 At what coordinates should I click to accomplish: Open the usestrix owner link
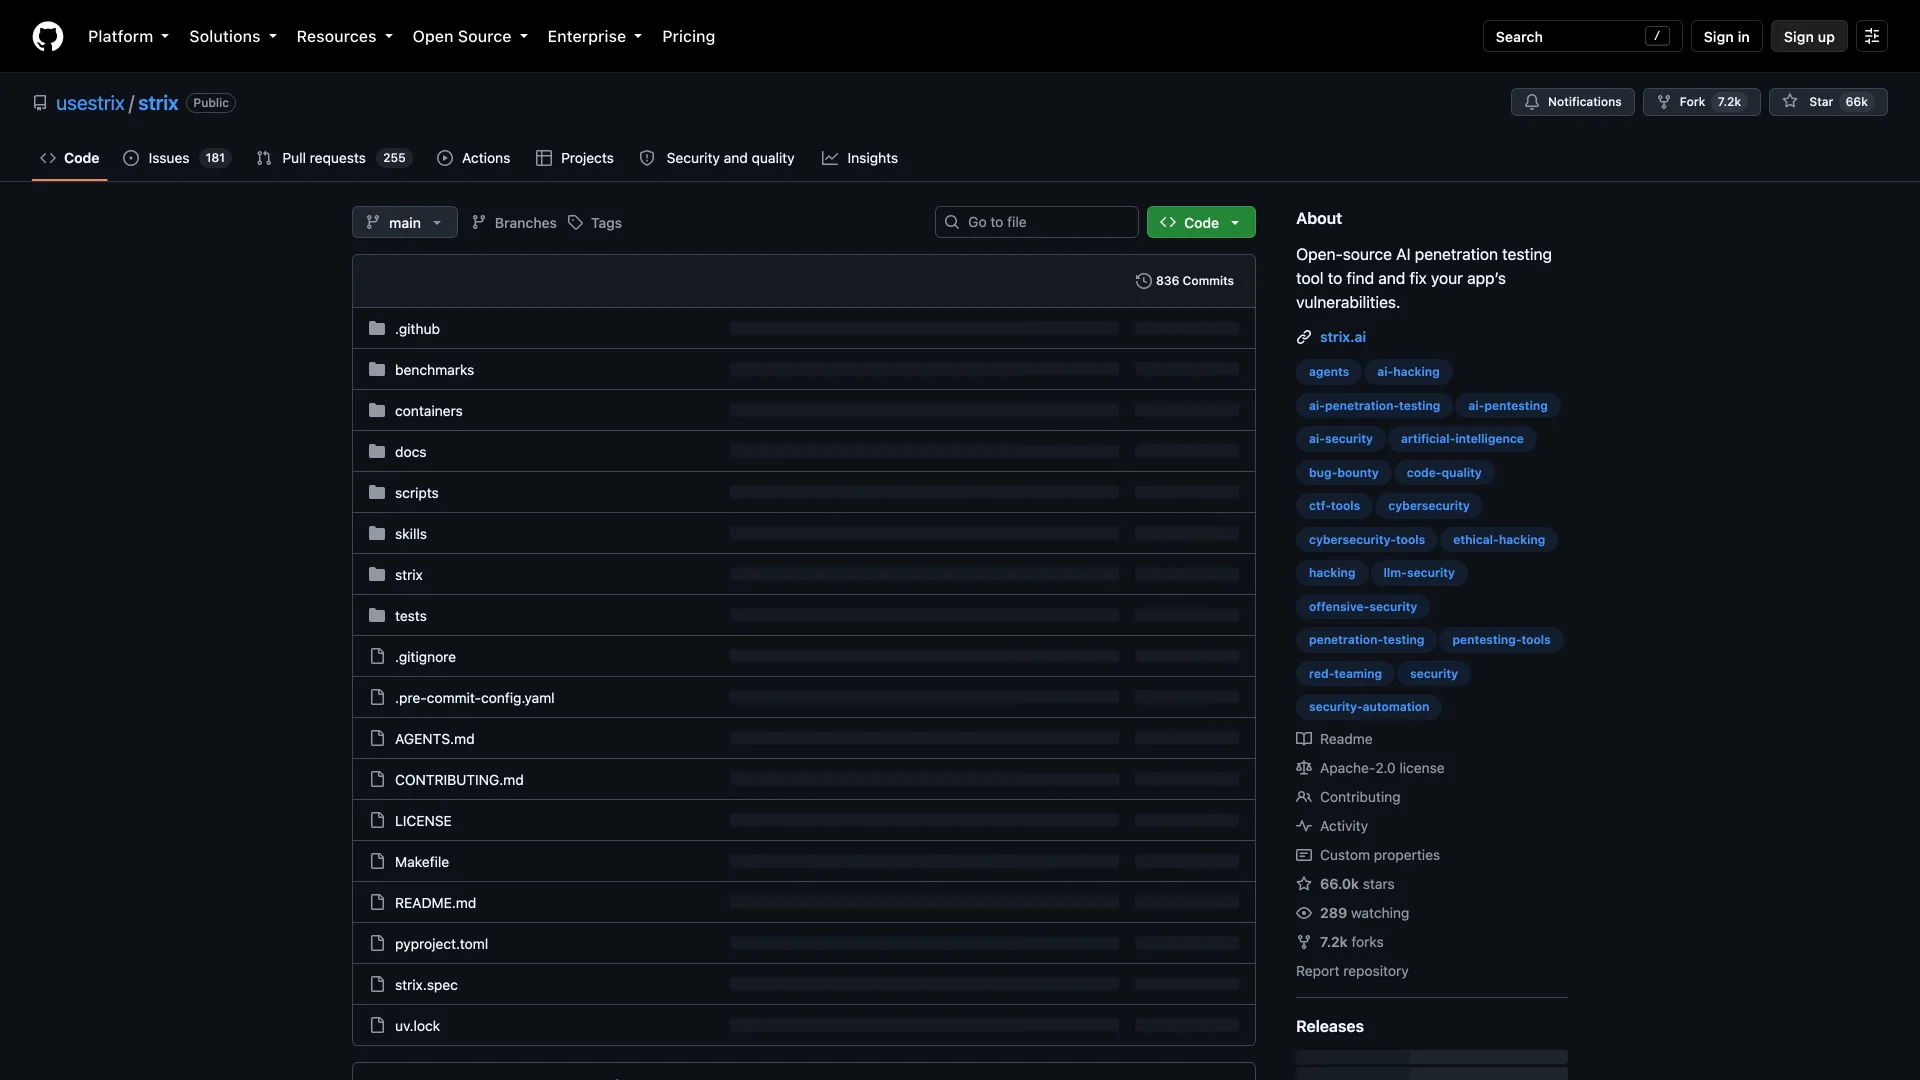click(90, 103)
